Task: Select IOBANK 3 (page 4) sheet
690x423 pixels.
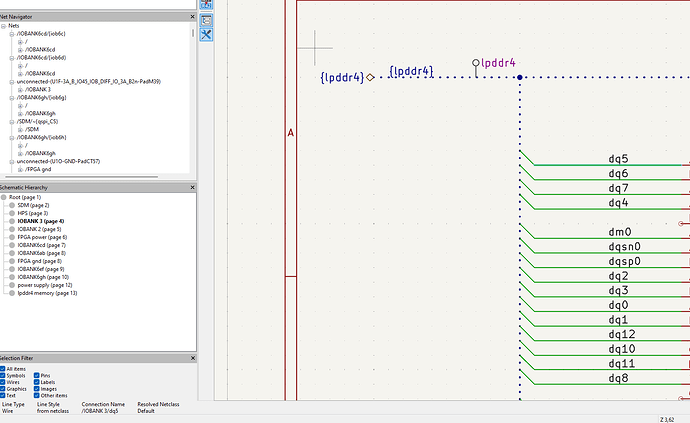Action: tap(41, 221)
